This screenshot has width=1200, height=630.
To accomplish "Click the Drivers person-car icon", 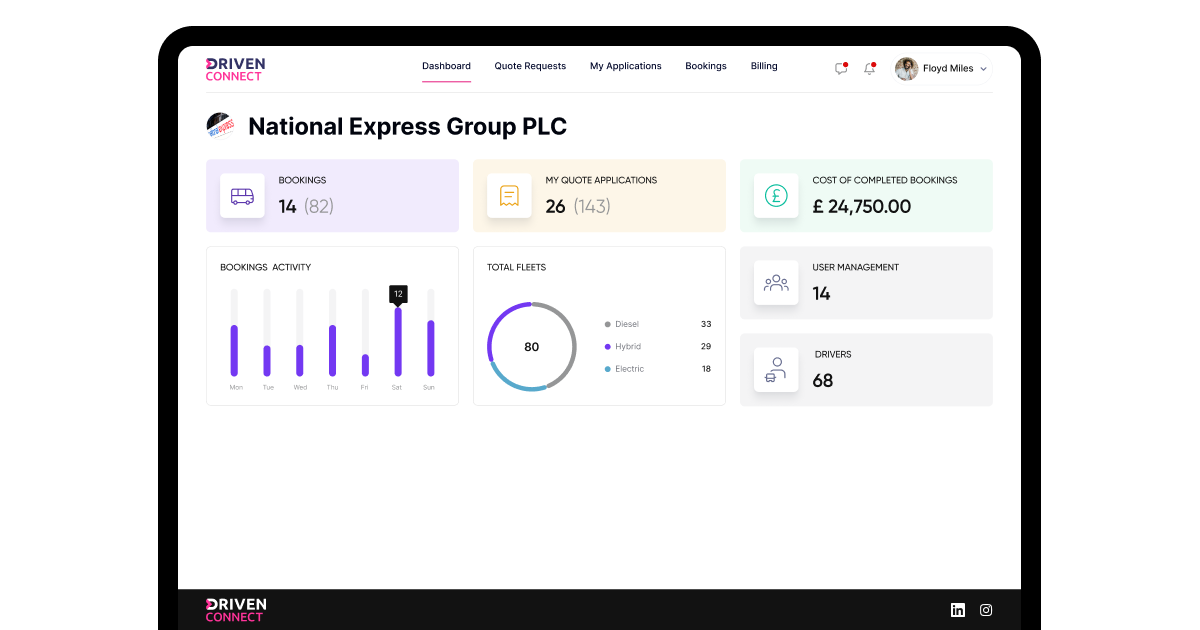I will 776,370.
